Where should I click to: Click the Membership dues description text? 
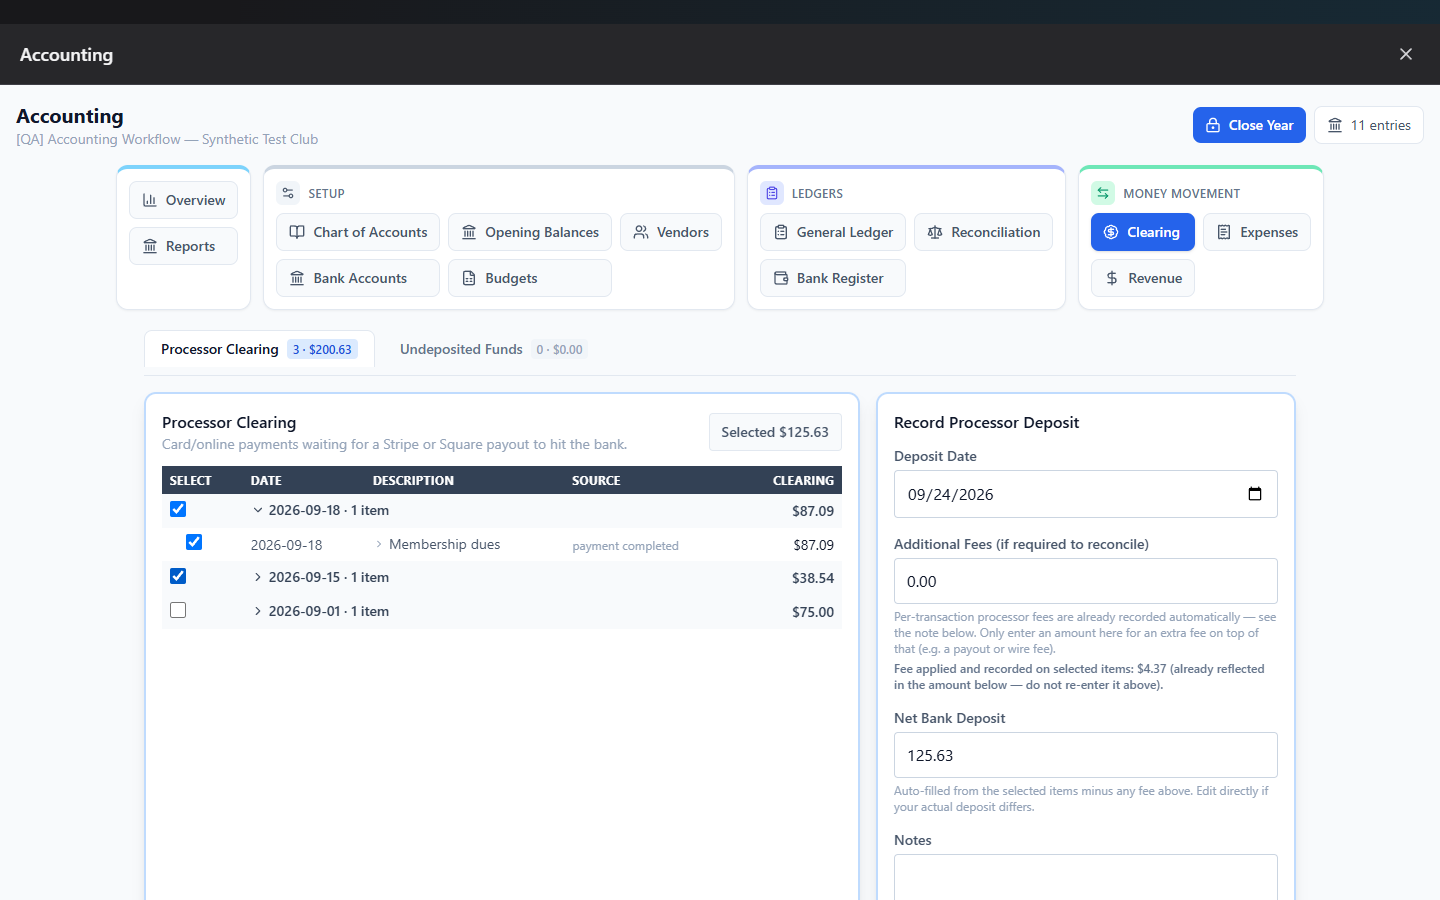point(444,544)
